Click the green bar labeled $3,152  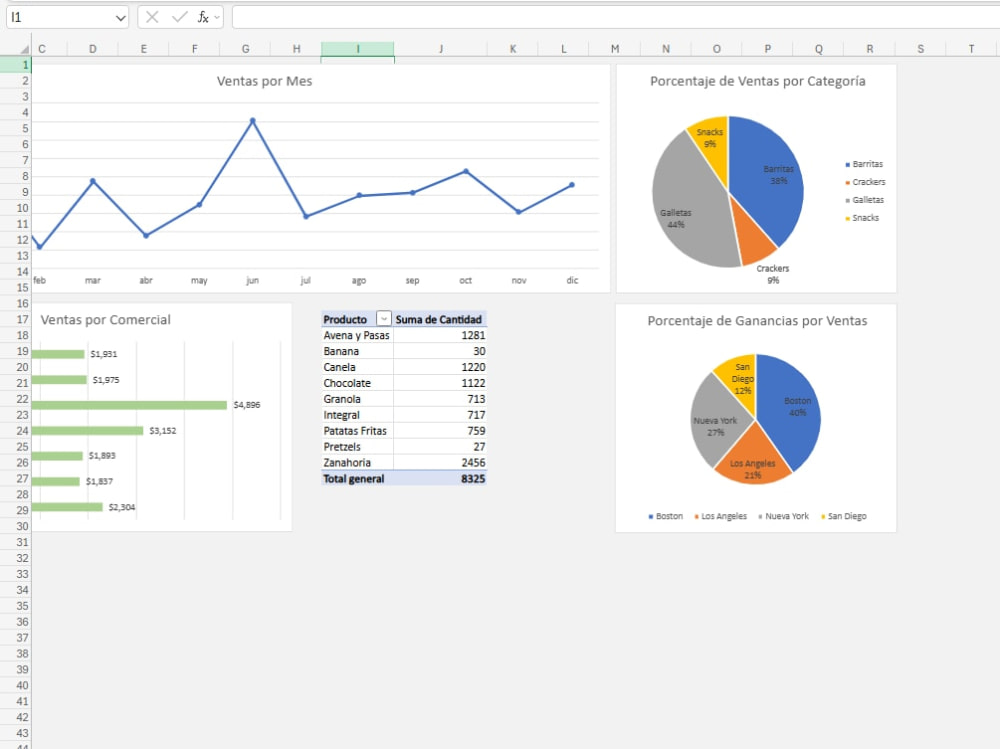click(x=87, y=431)
